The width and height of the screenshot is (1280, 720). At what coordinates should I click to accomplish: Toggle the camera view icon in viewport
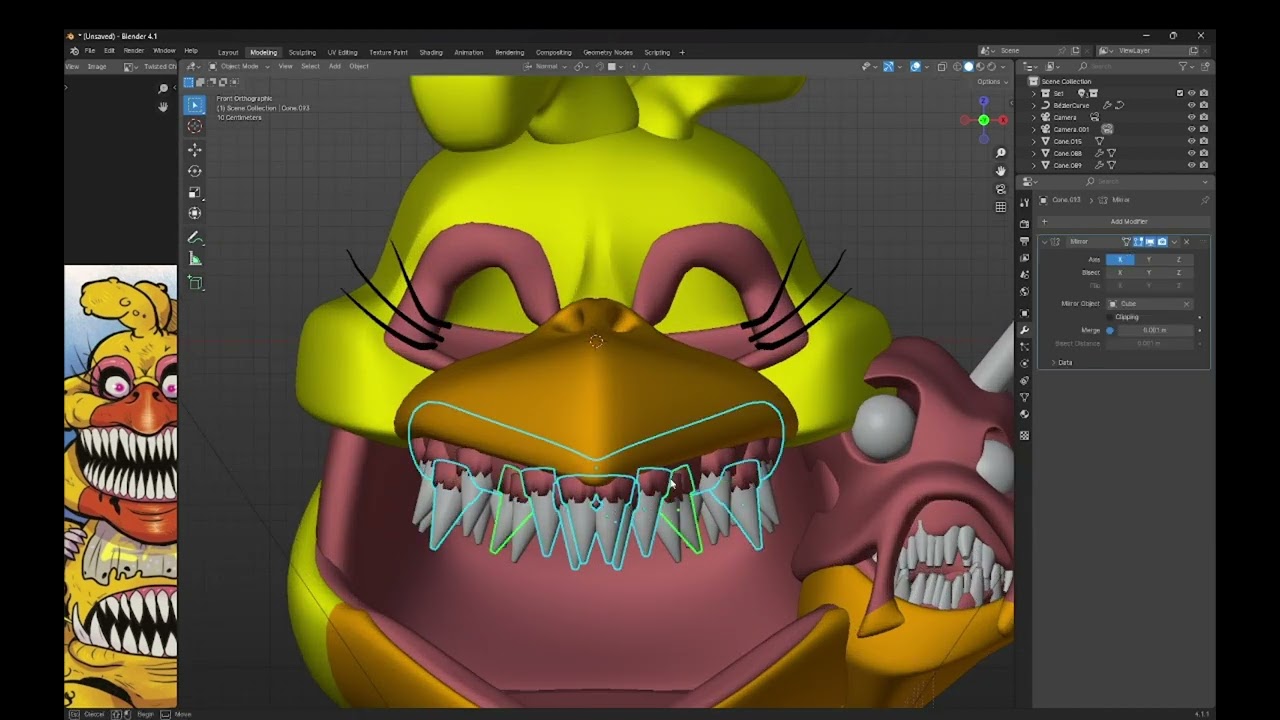click(x=1000, y=189)
